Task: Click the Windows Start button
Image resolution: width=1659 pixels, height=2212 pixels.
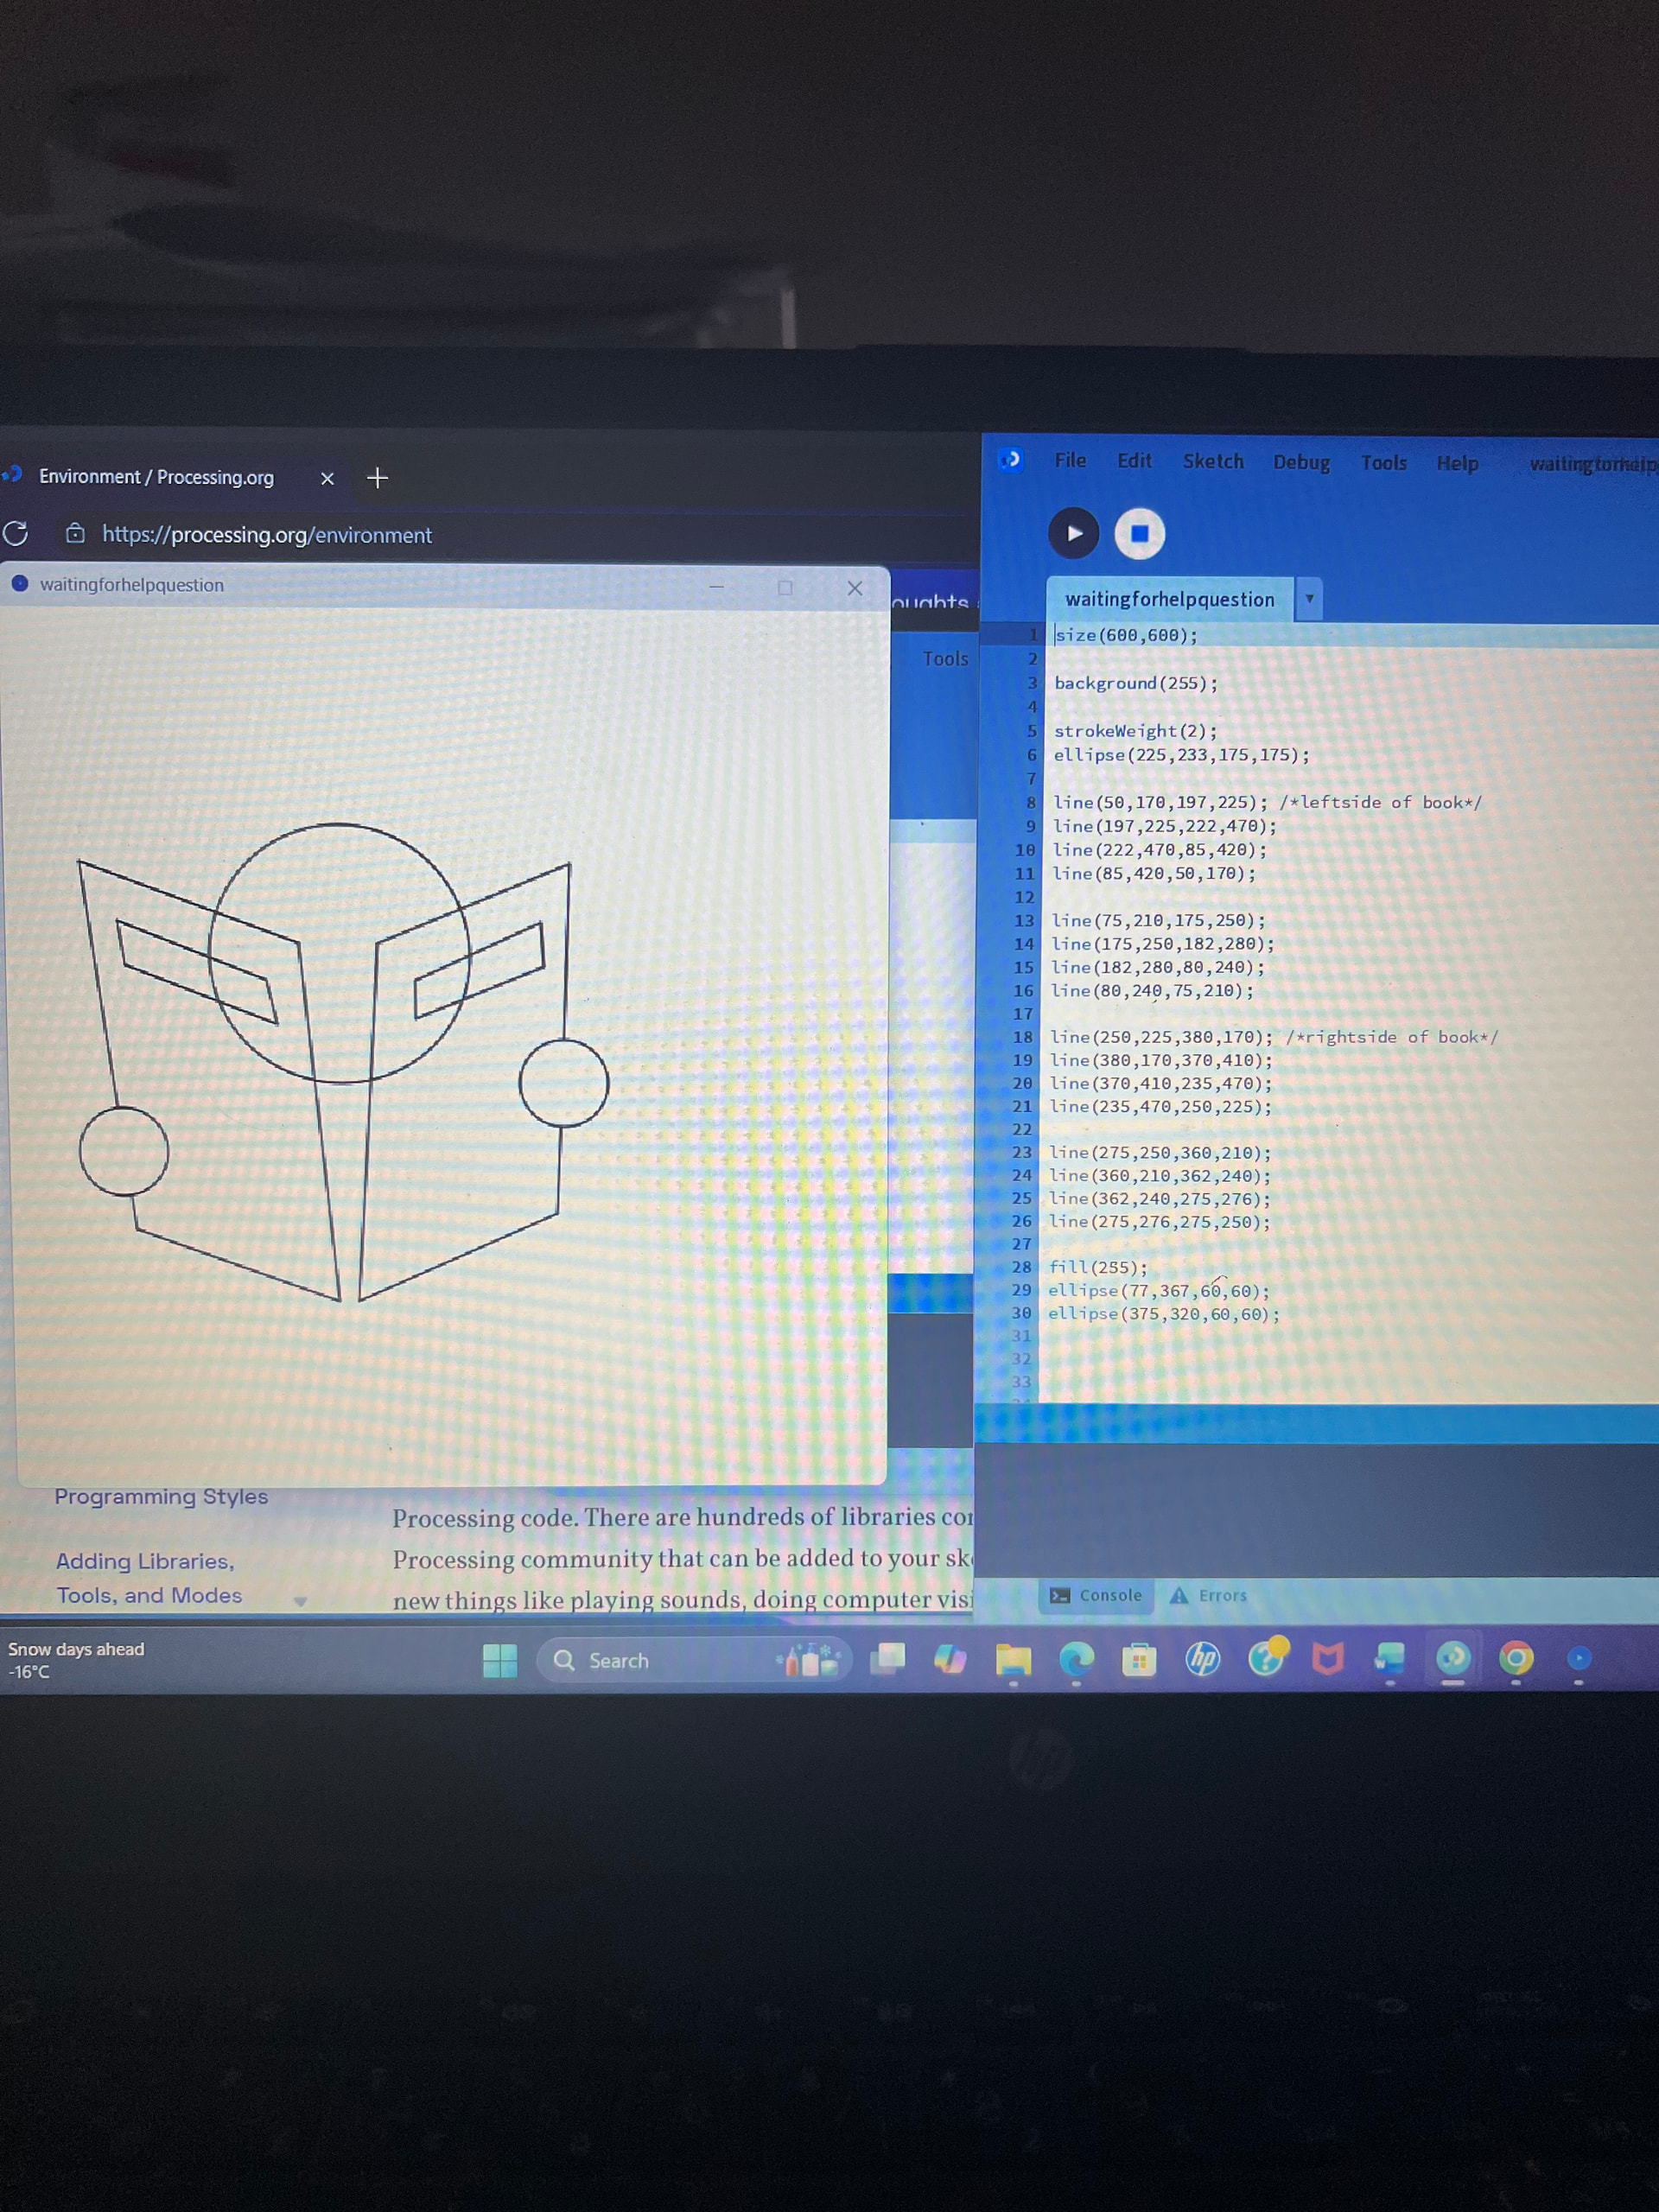Action: (x=499, y=1660)
